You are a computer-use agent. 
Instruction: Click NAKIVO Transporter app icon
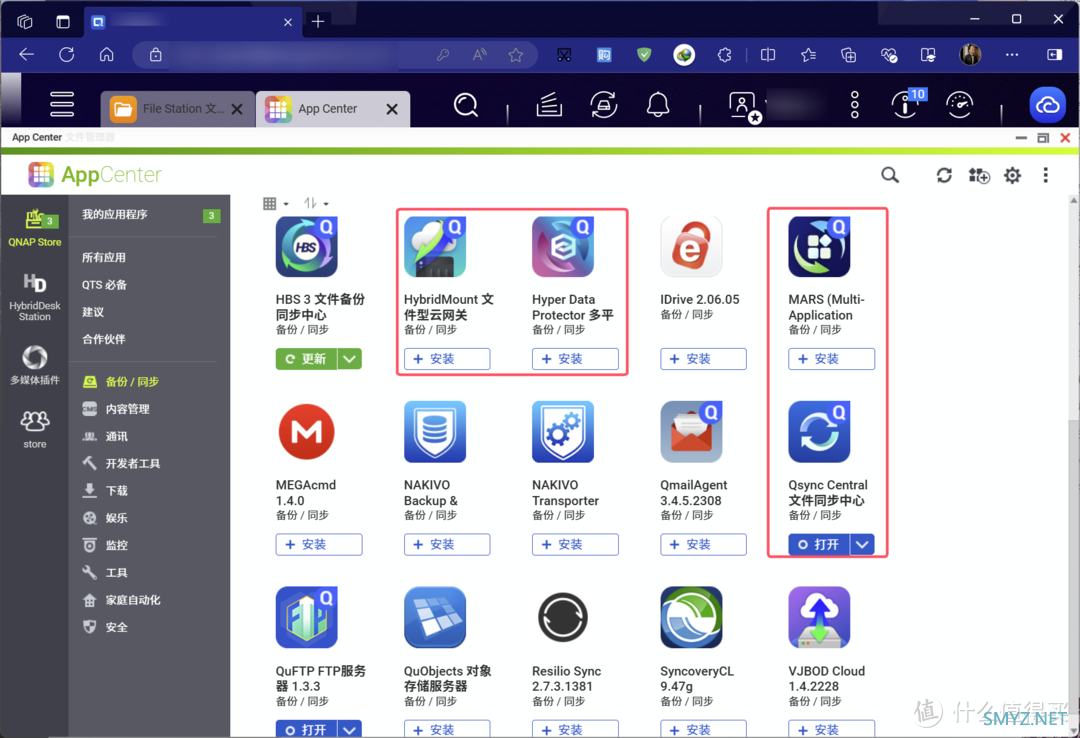pos(563,432)
